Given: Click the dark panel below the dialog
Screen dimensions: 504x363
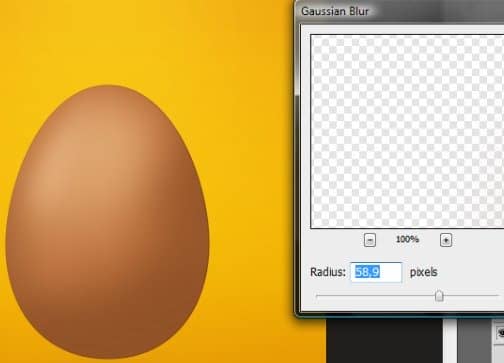Looking at the screenshot, I should (383, 341).
